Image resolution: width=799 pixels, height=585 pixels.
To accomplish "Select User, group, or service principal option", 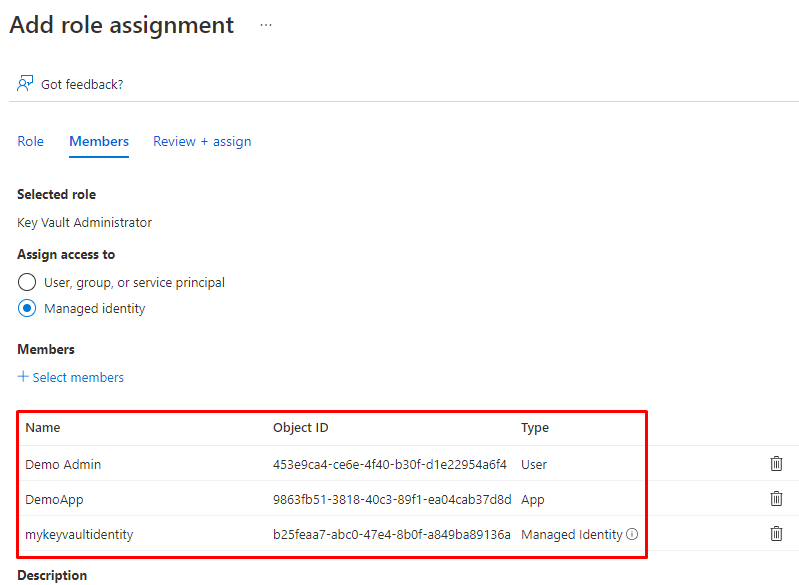I will coord(27,282).
